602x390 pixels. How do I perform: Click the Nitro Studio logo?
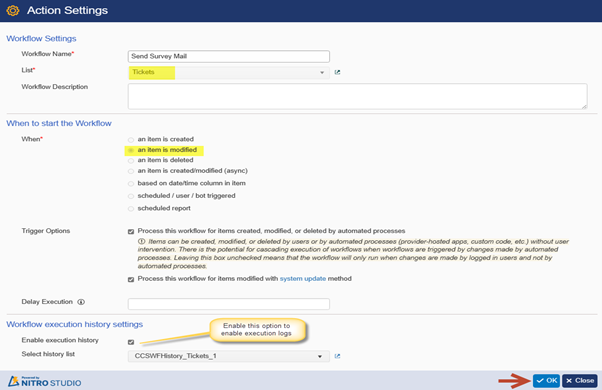pyautogui.click(x=45, y=381)
